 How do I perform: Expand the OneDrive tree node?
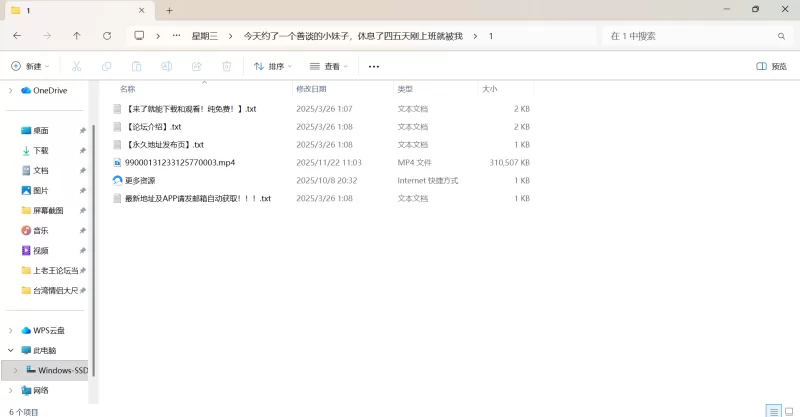10,90
